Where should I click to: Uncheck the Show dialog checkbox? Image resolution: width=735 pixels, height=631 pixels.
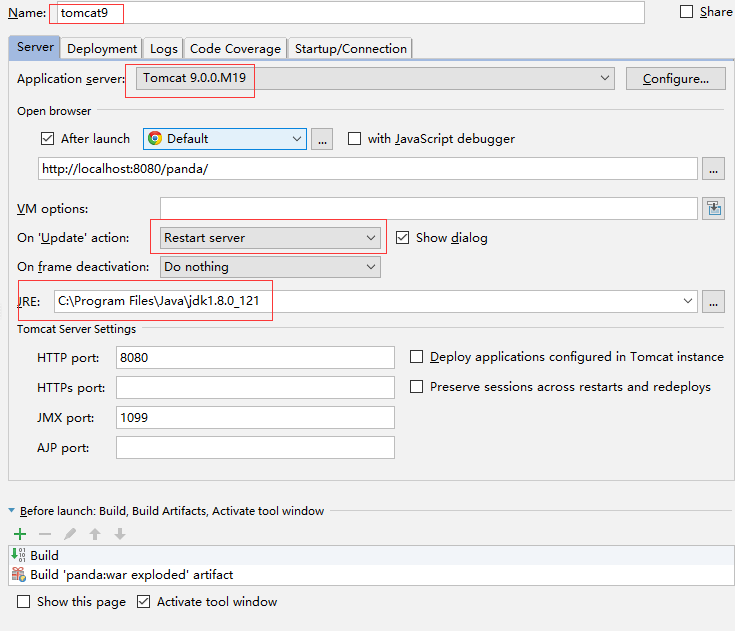click(402, 238)
